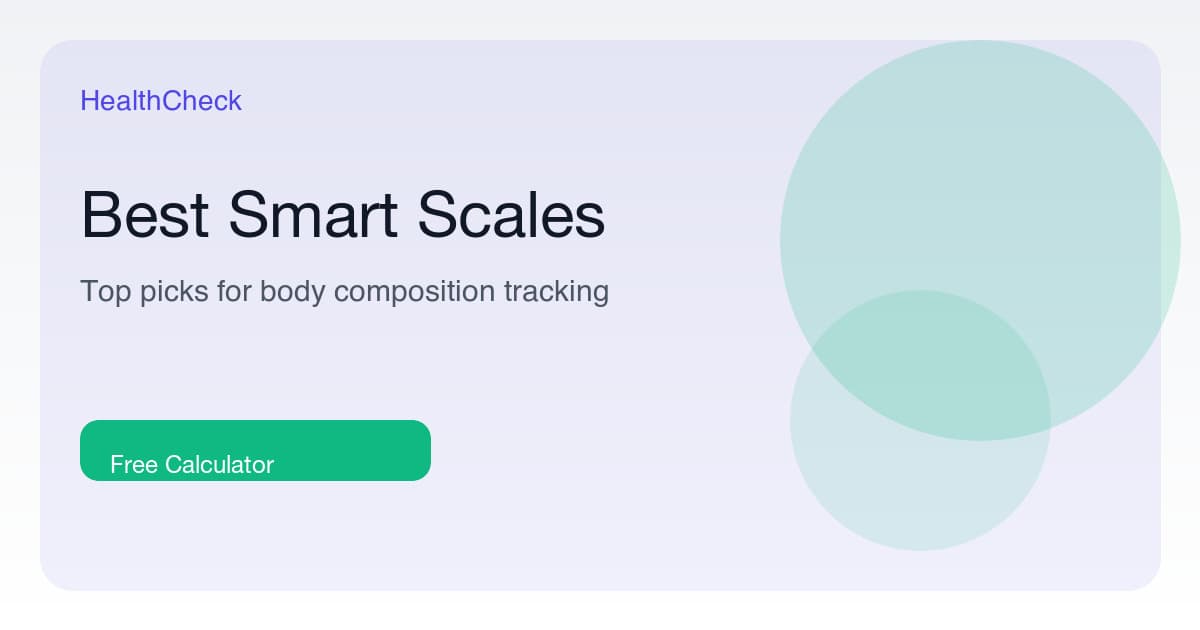Image resolution: width=1200 pixels, height=630 pixels.
Task: Click the word "Best" in the heading
Action: click(x=144, y=214)
